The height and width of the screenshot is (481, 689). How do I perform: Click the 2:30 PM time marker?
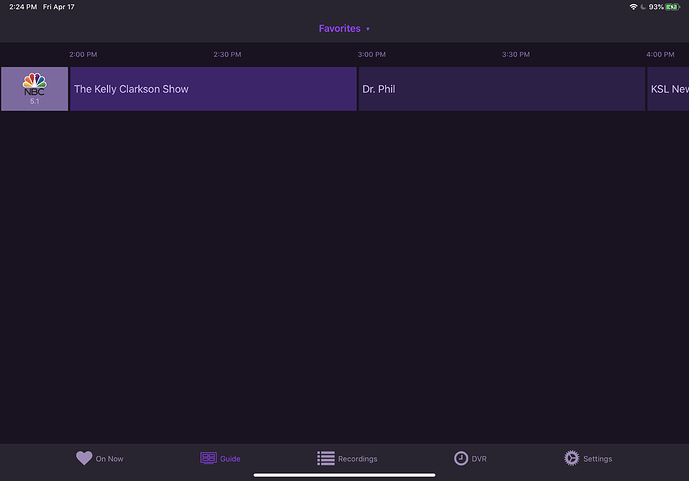(x=227, y=54)
